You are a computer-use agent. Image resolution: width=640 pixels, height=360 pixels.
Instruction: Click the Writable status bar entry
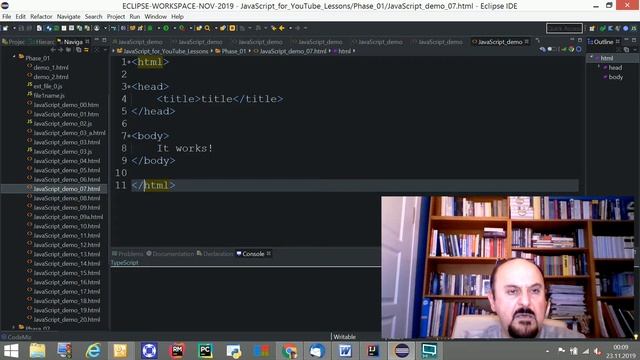(x=345, y=337)
